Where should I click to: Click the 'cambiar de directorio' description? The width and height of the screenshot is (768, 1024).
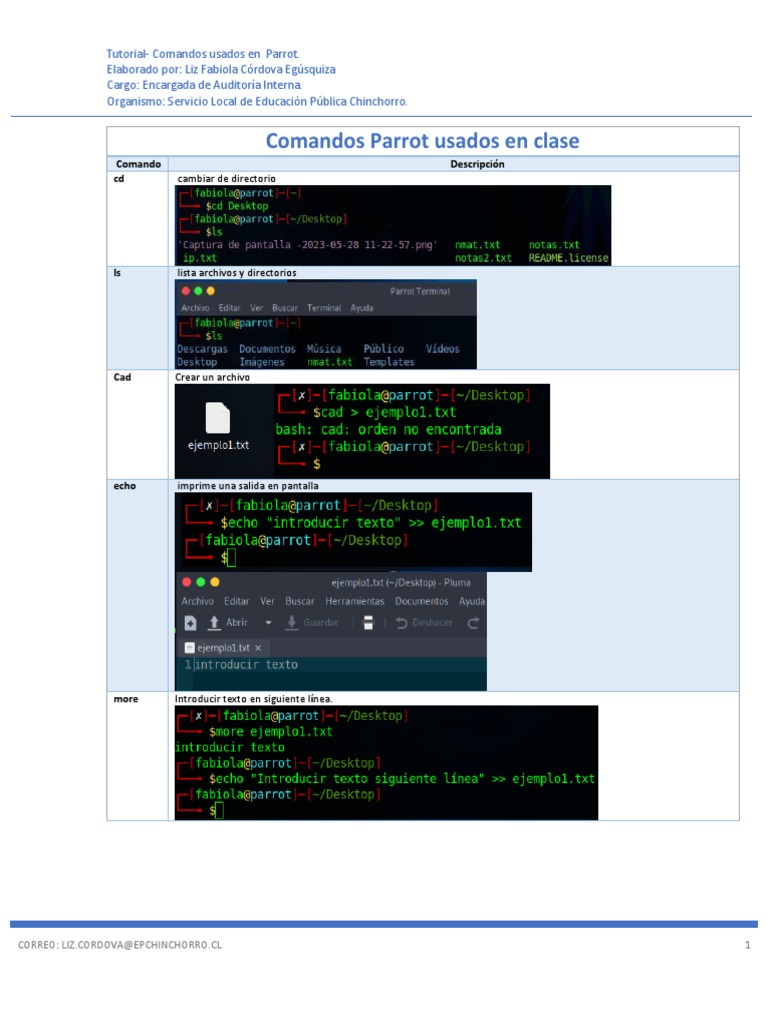(227, 178)
